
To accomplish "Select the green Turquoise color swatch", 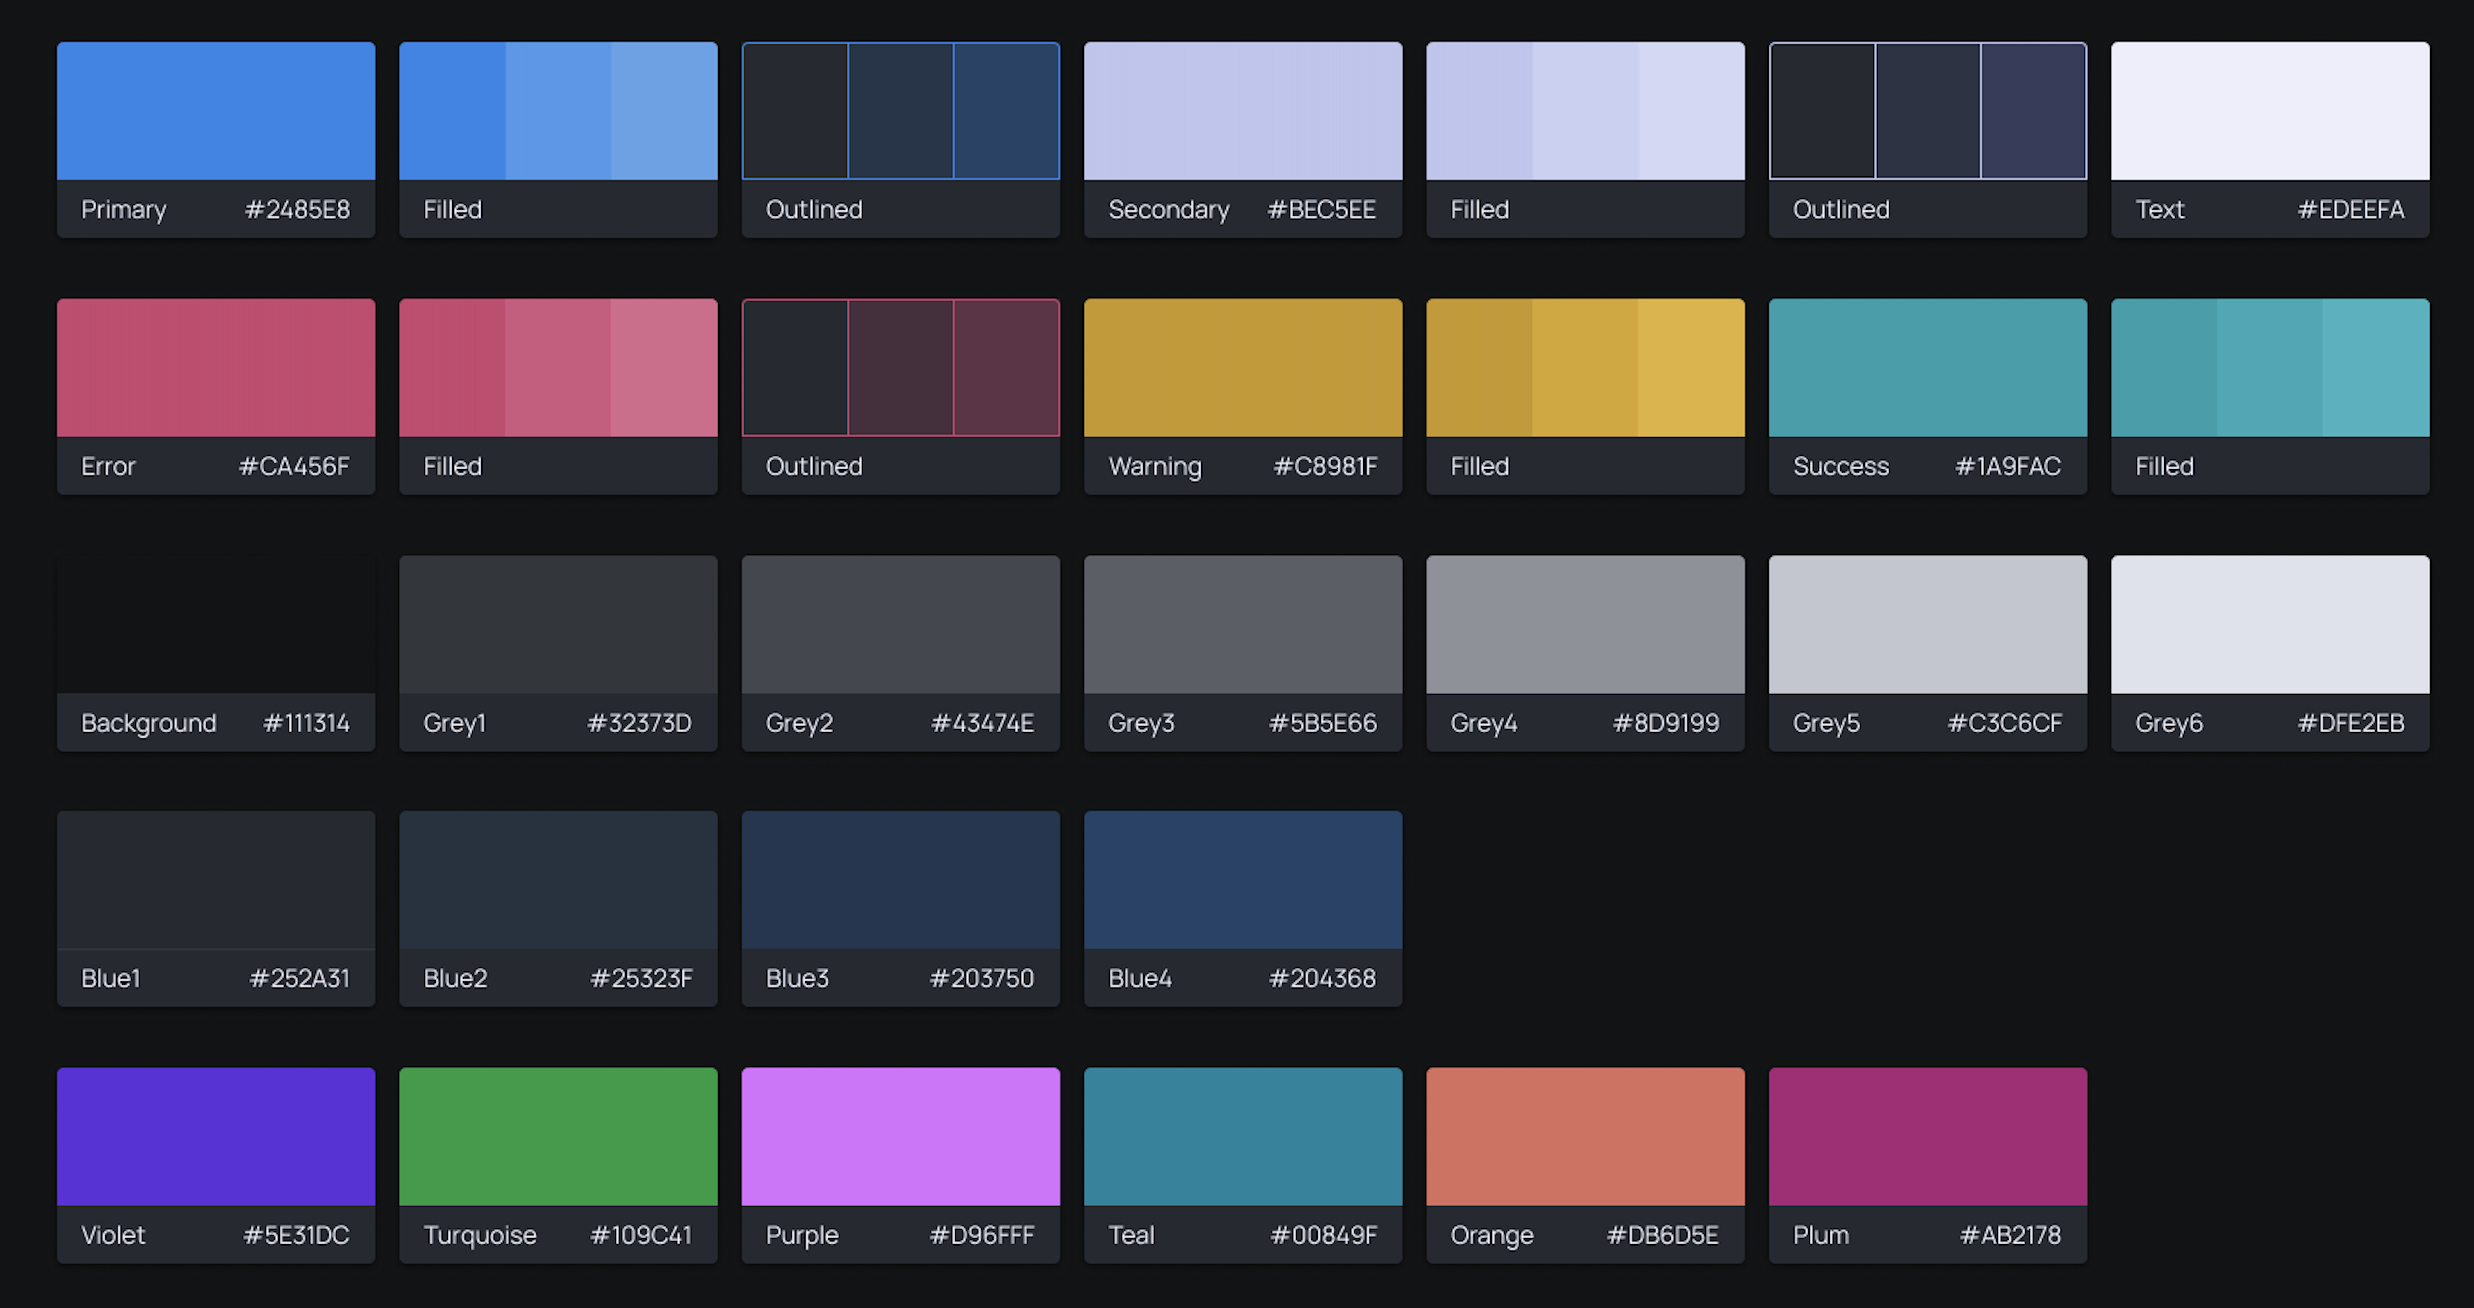I will click(558, 1137).
